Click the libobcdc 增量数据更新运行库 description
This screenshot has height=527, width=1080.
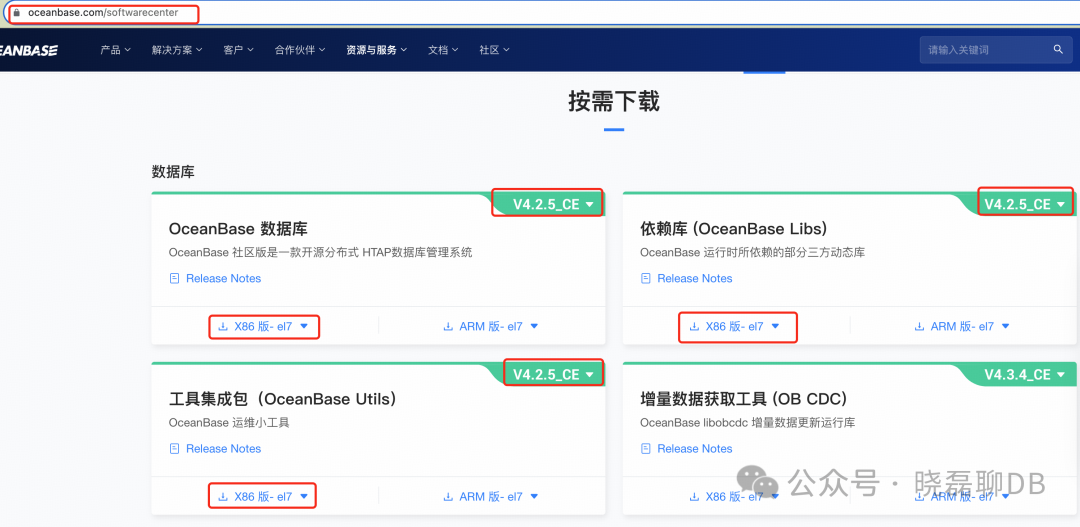pos(747,422)
